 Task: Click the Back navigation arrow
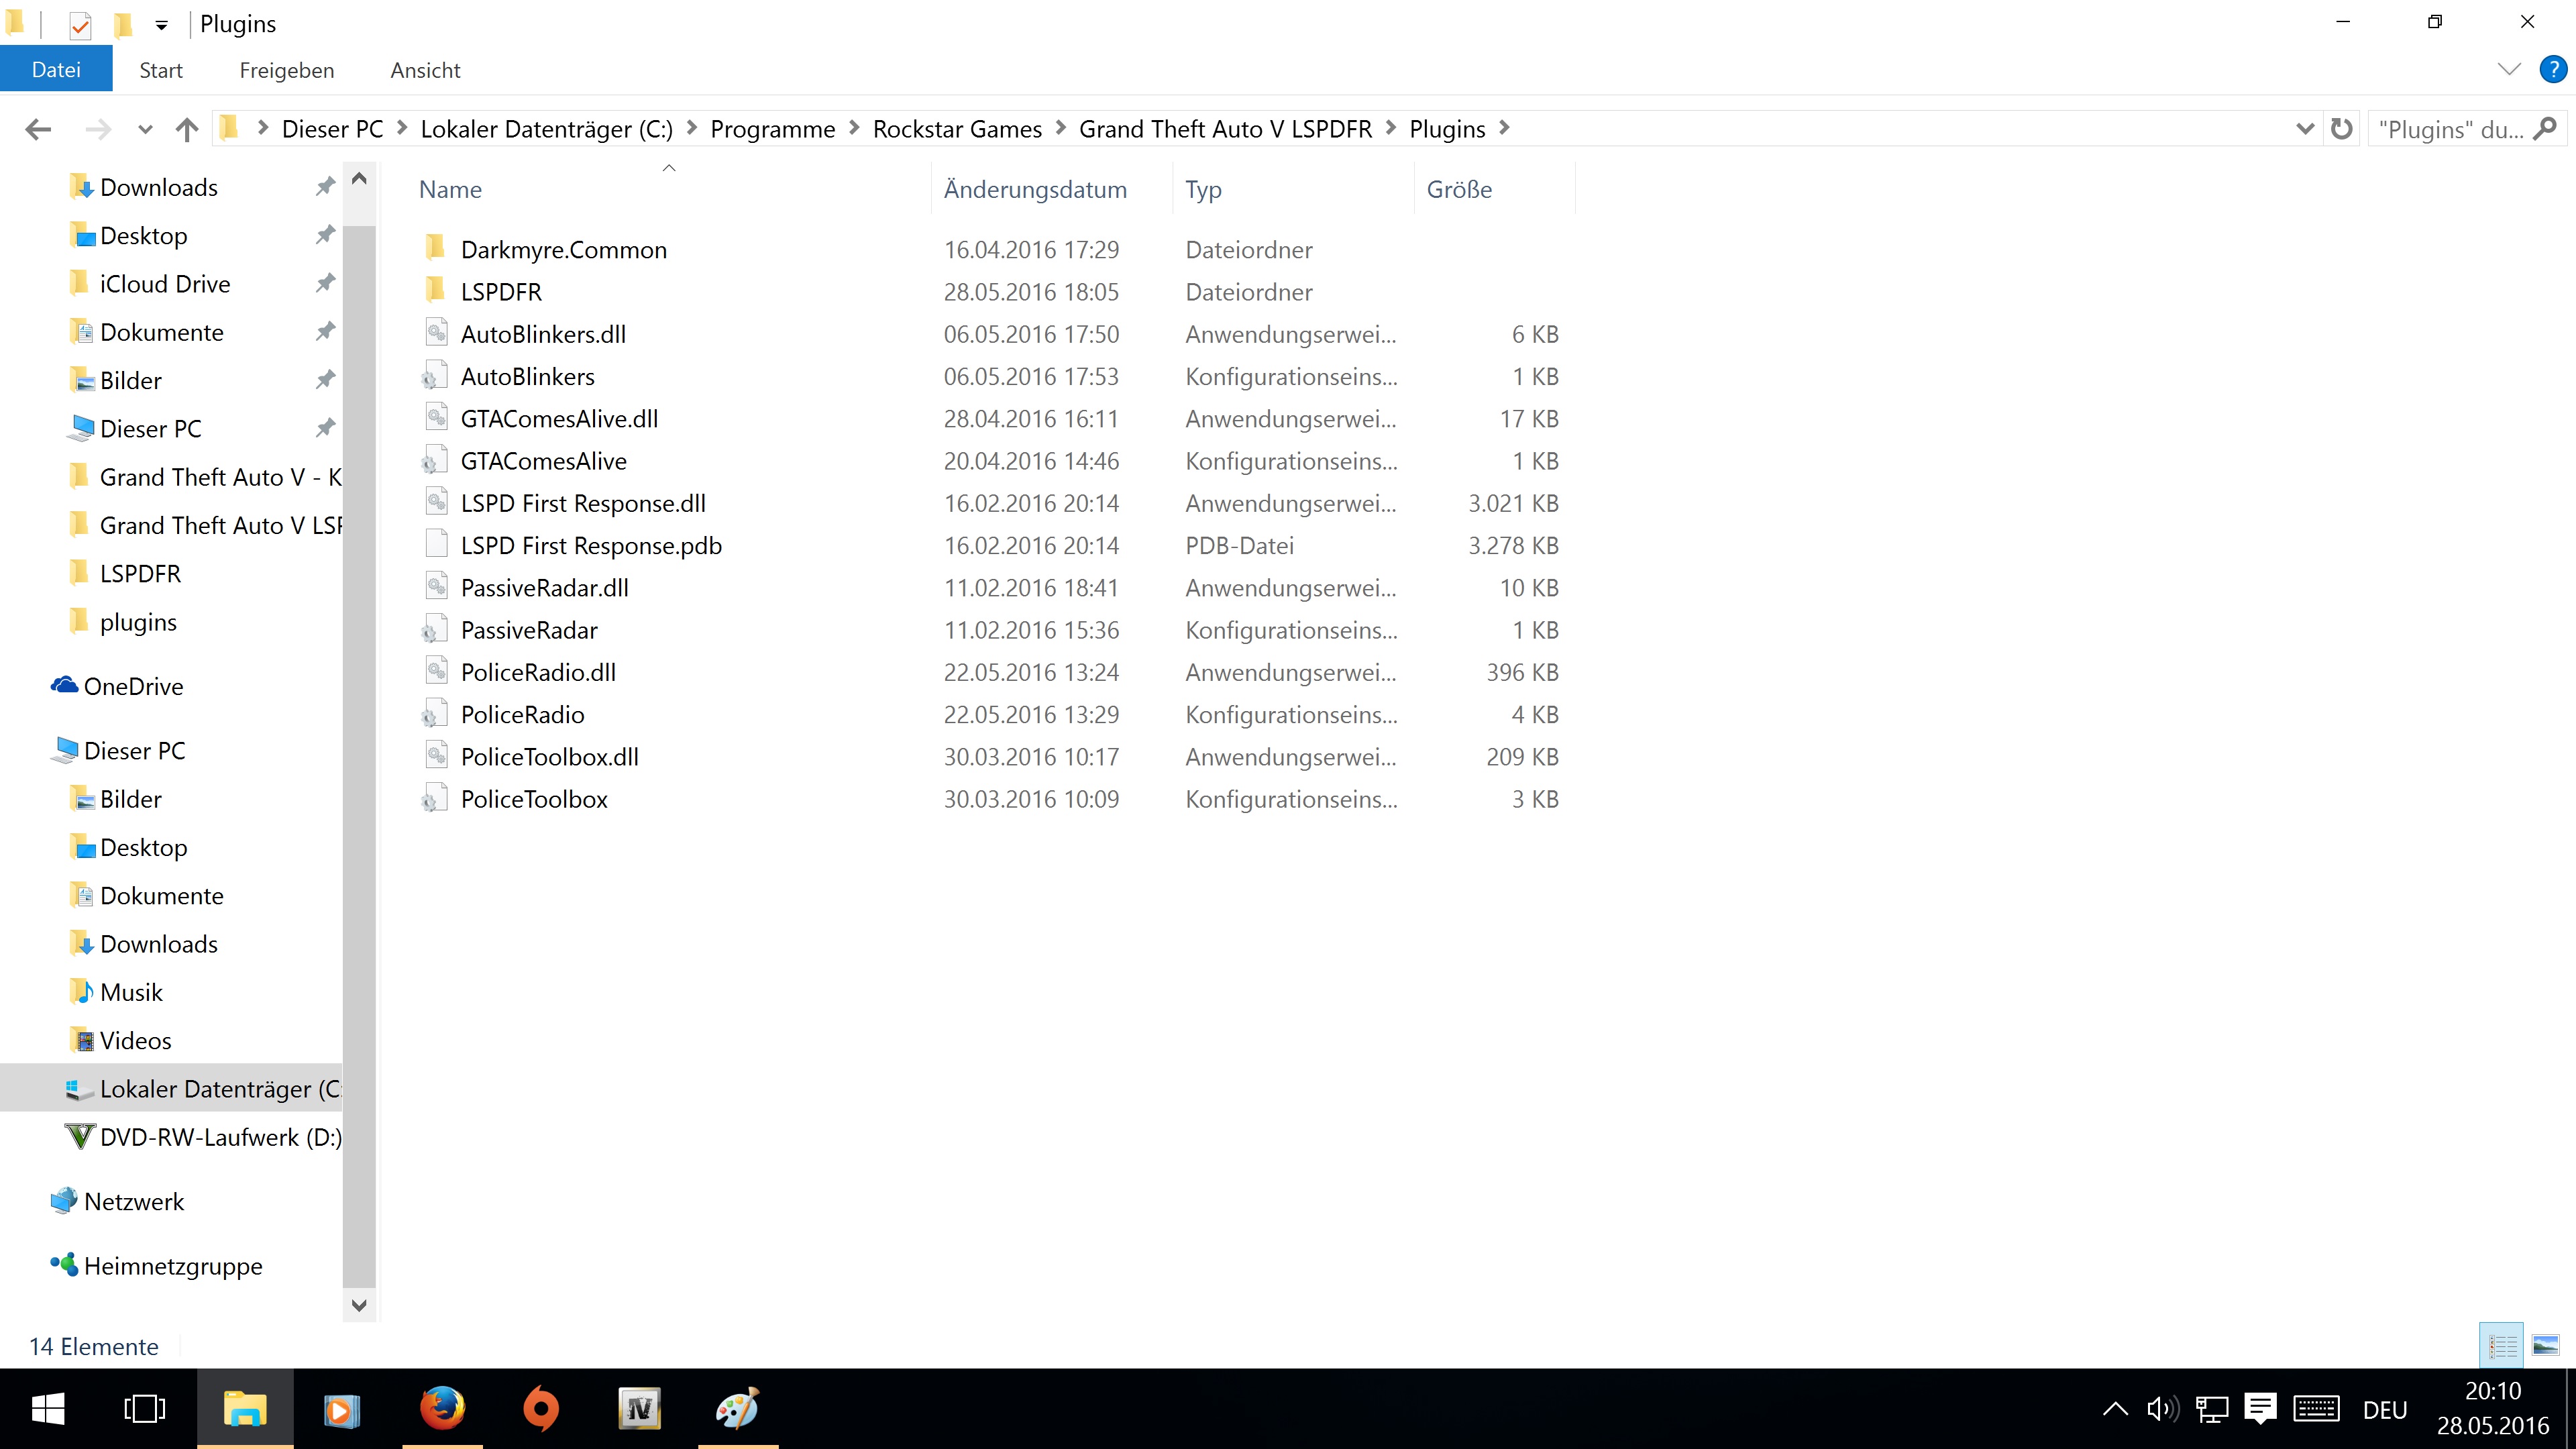point(38,129)
